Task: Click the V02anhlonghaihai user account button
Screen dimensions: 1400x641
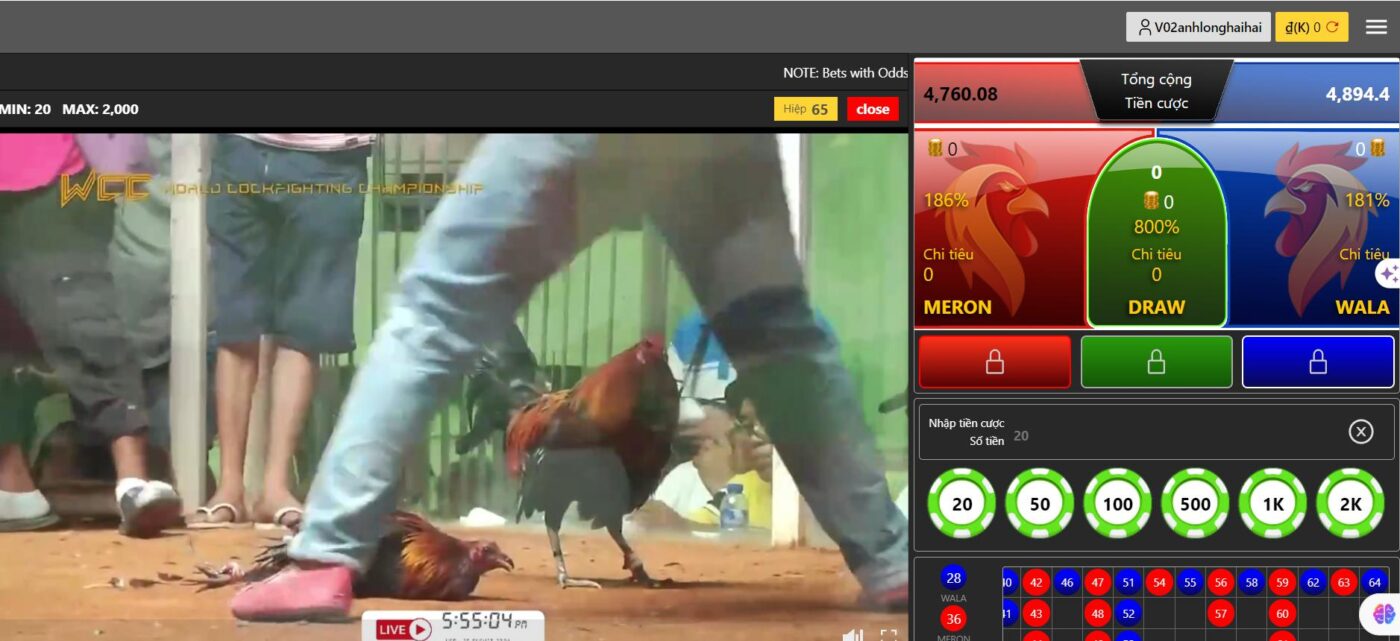Action: click(x=1198, y=27)
